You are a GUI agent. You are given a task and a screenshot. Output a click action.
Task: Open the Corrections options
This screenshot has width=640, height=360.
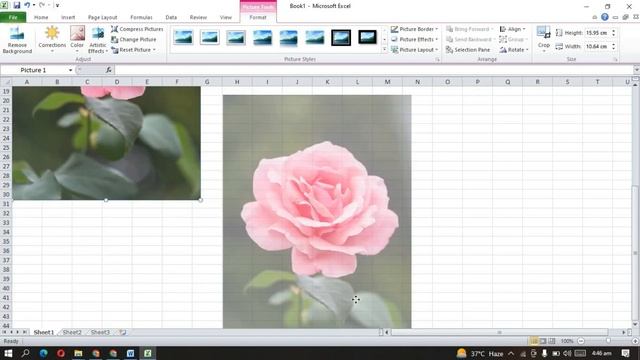click(x=52, y=39)
